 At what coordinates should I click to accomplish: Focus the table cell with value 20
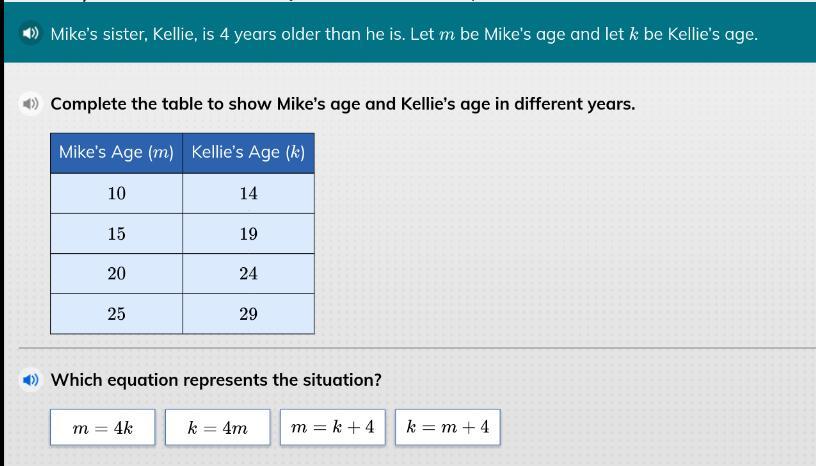coord(117,273)
